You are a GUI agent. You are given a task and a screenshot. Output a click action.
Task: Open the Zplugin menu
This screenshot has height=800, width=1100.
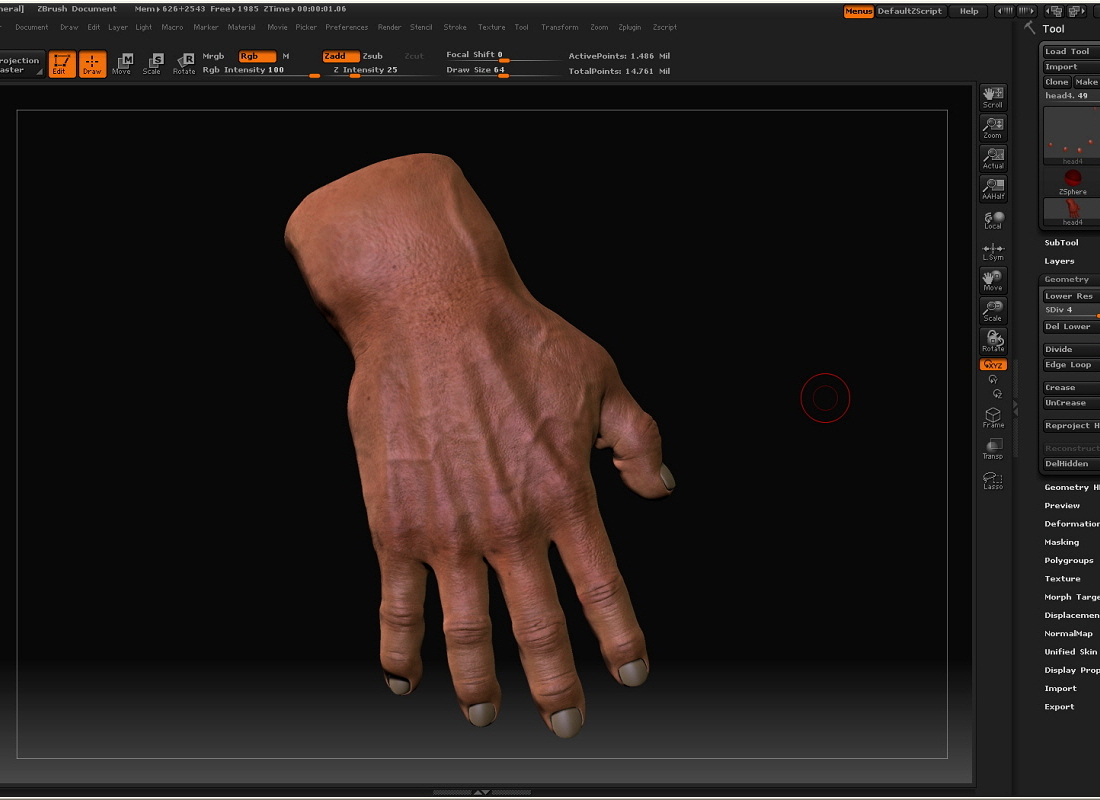coord(630,27)
